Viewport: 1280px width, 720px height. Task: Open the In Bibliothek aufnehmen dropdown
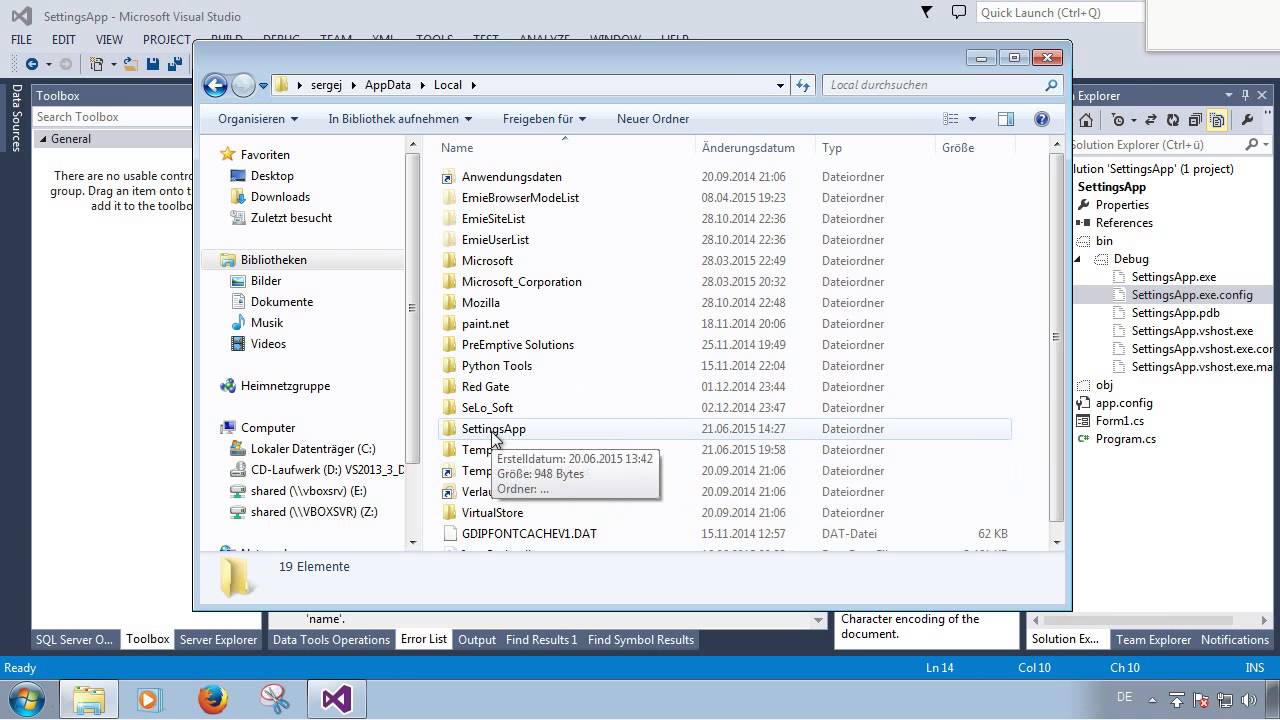point(400,119)
